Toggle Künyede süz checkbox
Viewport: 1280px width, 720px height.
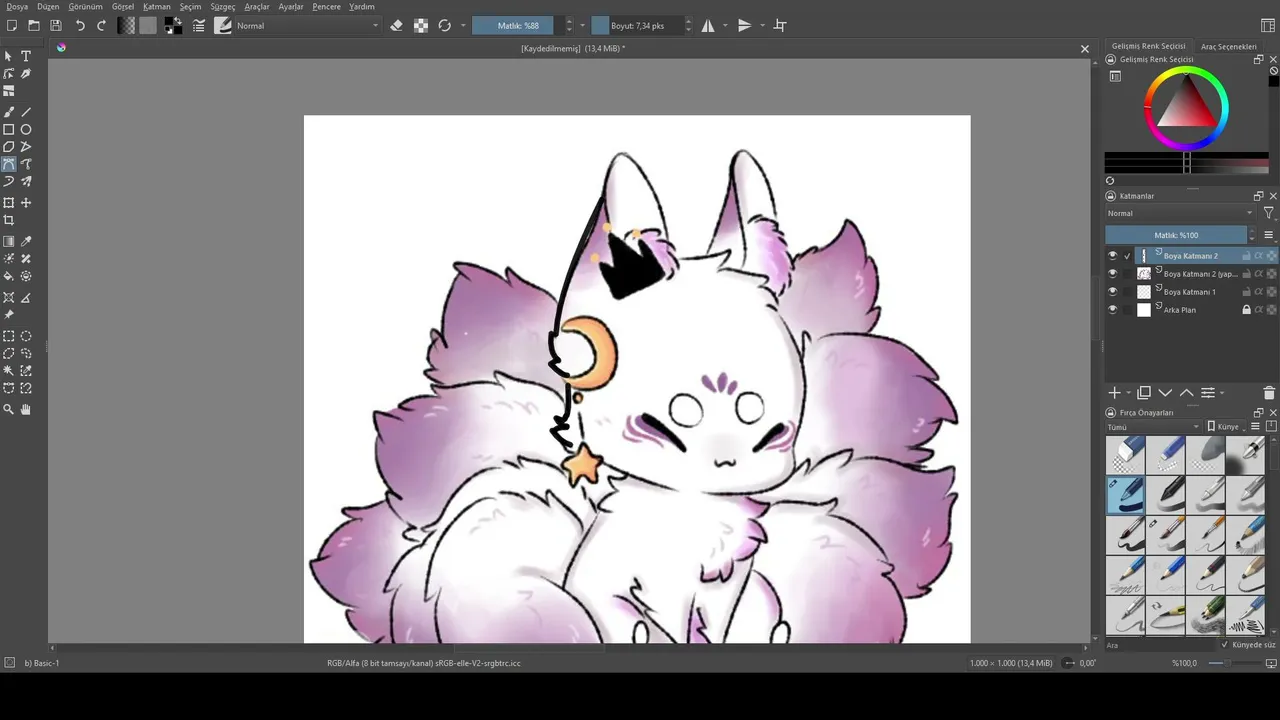pos(1225,645)
